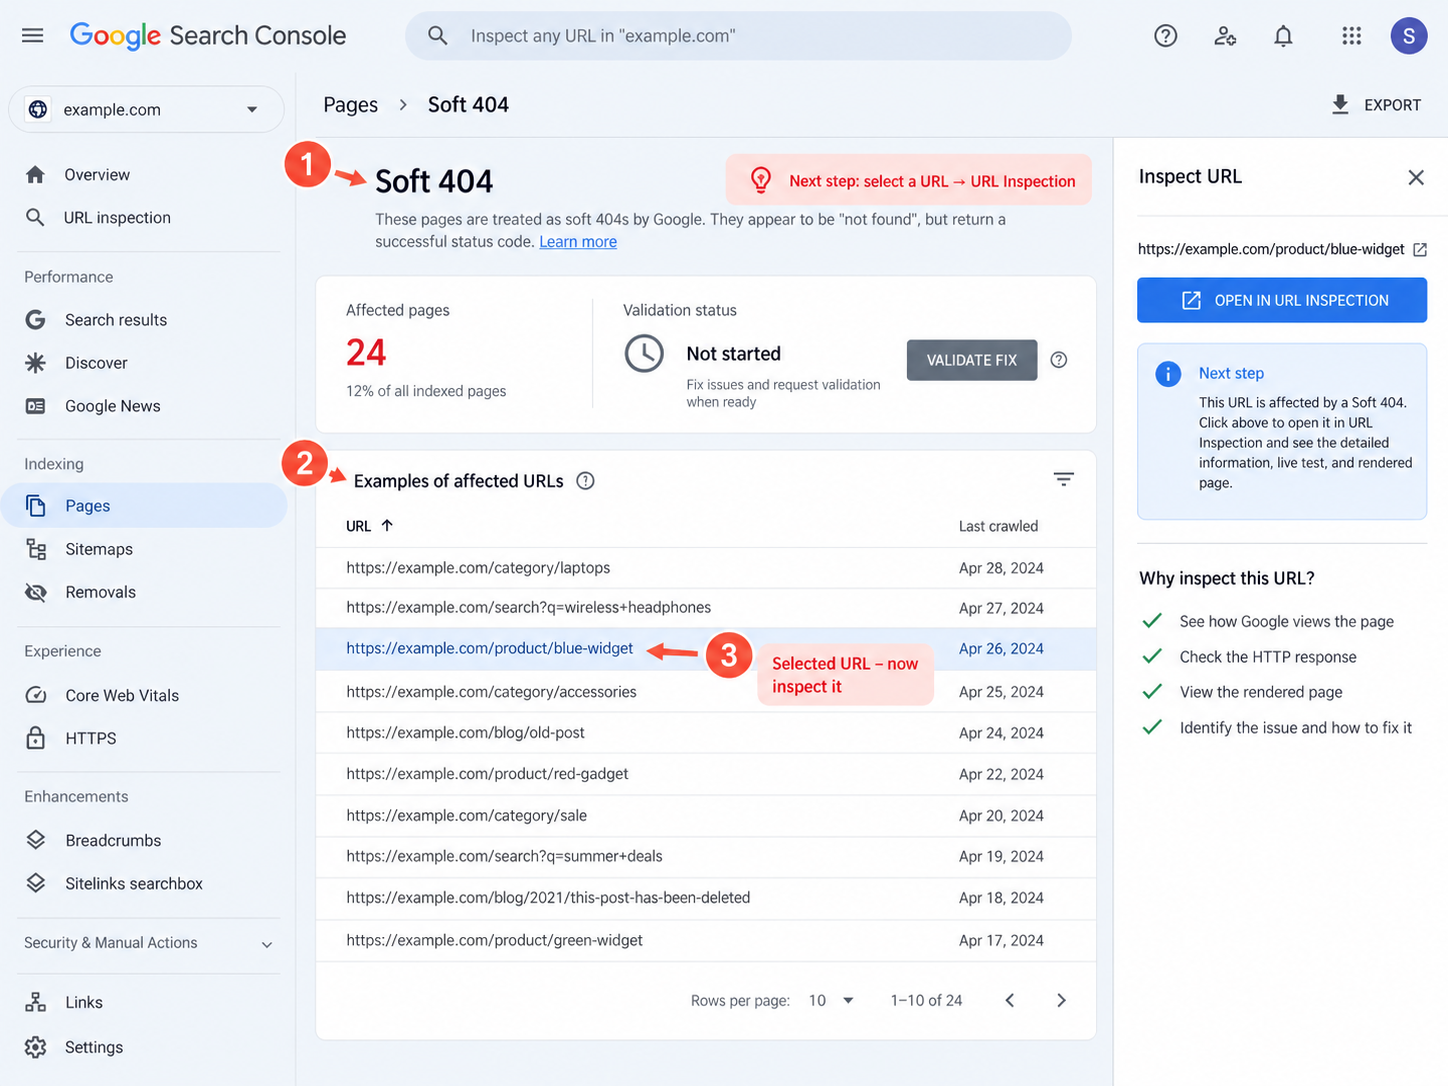The image size is (1448, 1086).
Task: Select the category/sale URL row
Action: [x=706, y=816]
